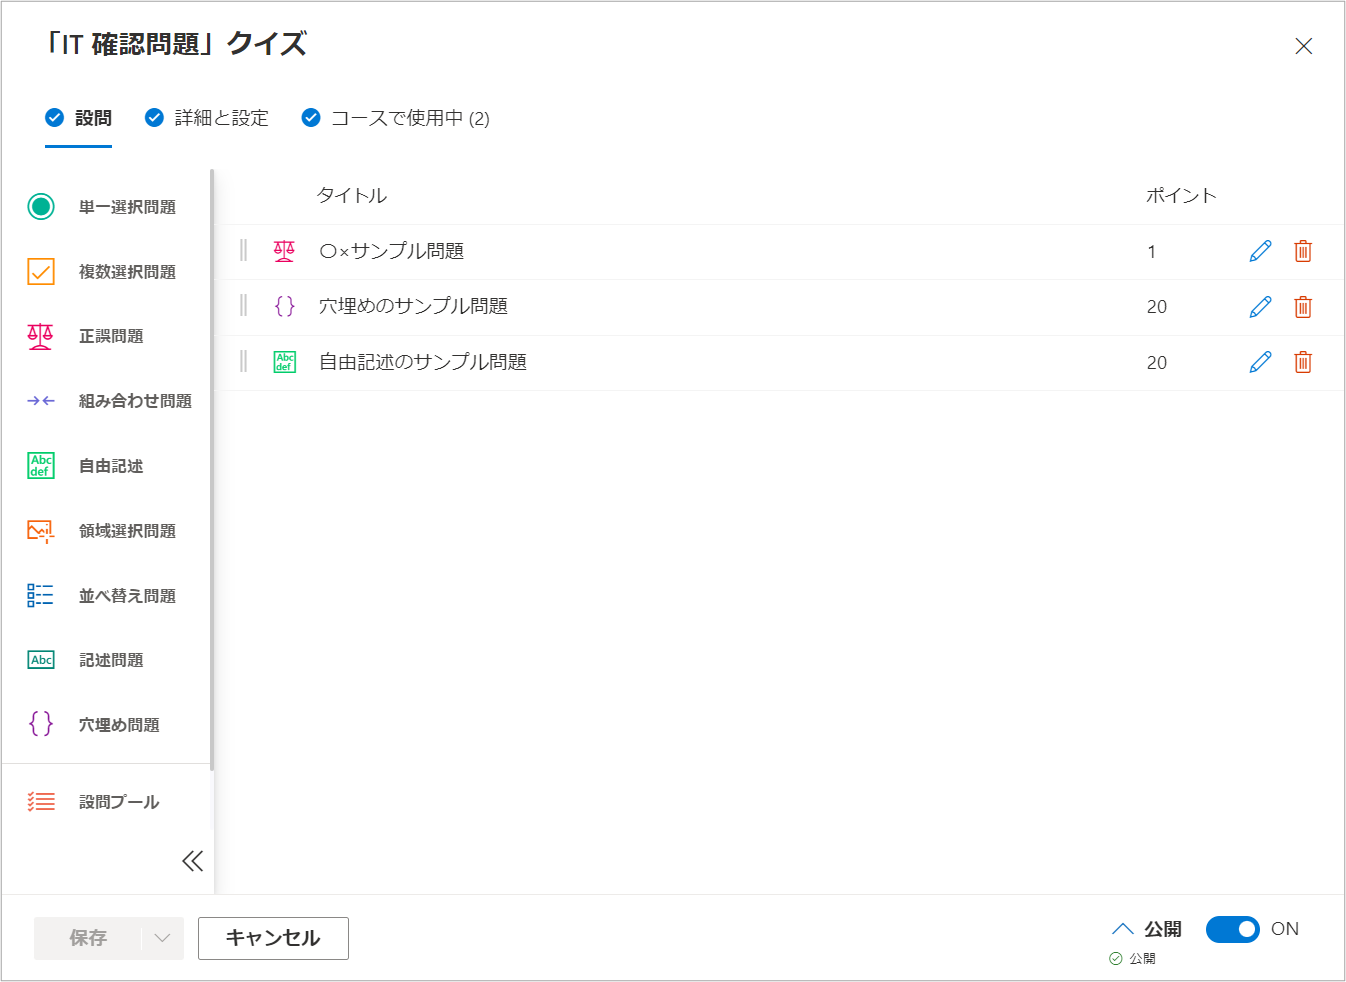Delete the 穴埋めのサンプル問題 question
Image resolution: width=1346 pixels, height=982 pixels.
pos(1303,307)
